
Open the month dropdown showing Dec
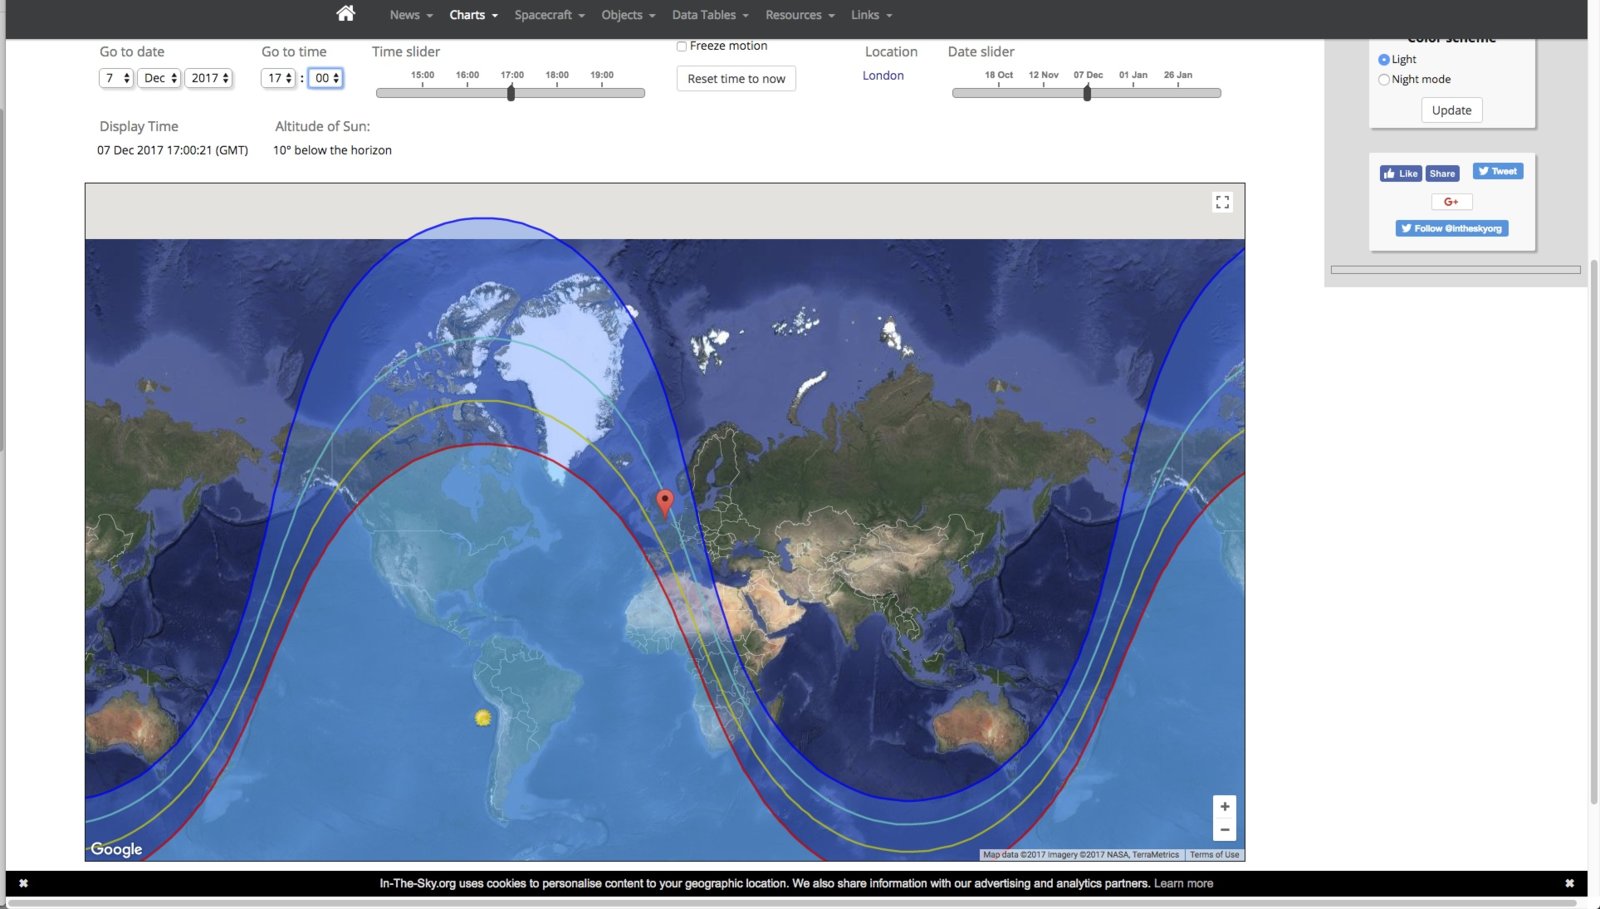pyautogui.click(x=159, y=78)
